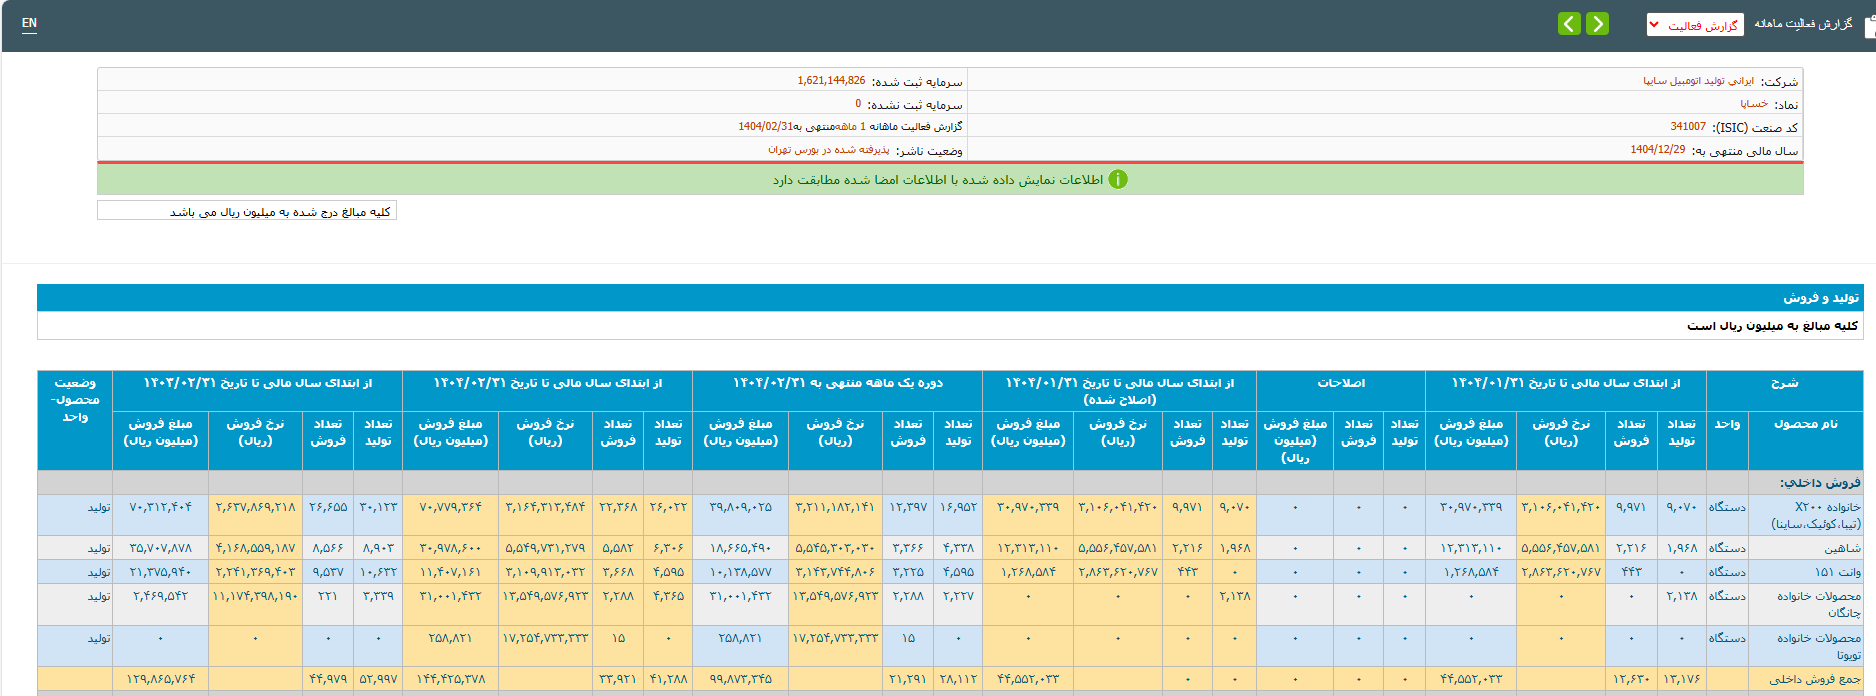Click the ISIC industry code 341007
Viewport: 1876px width, 696px height.
pos(1688,127)
